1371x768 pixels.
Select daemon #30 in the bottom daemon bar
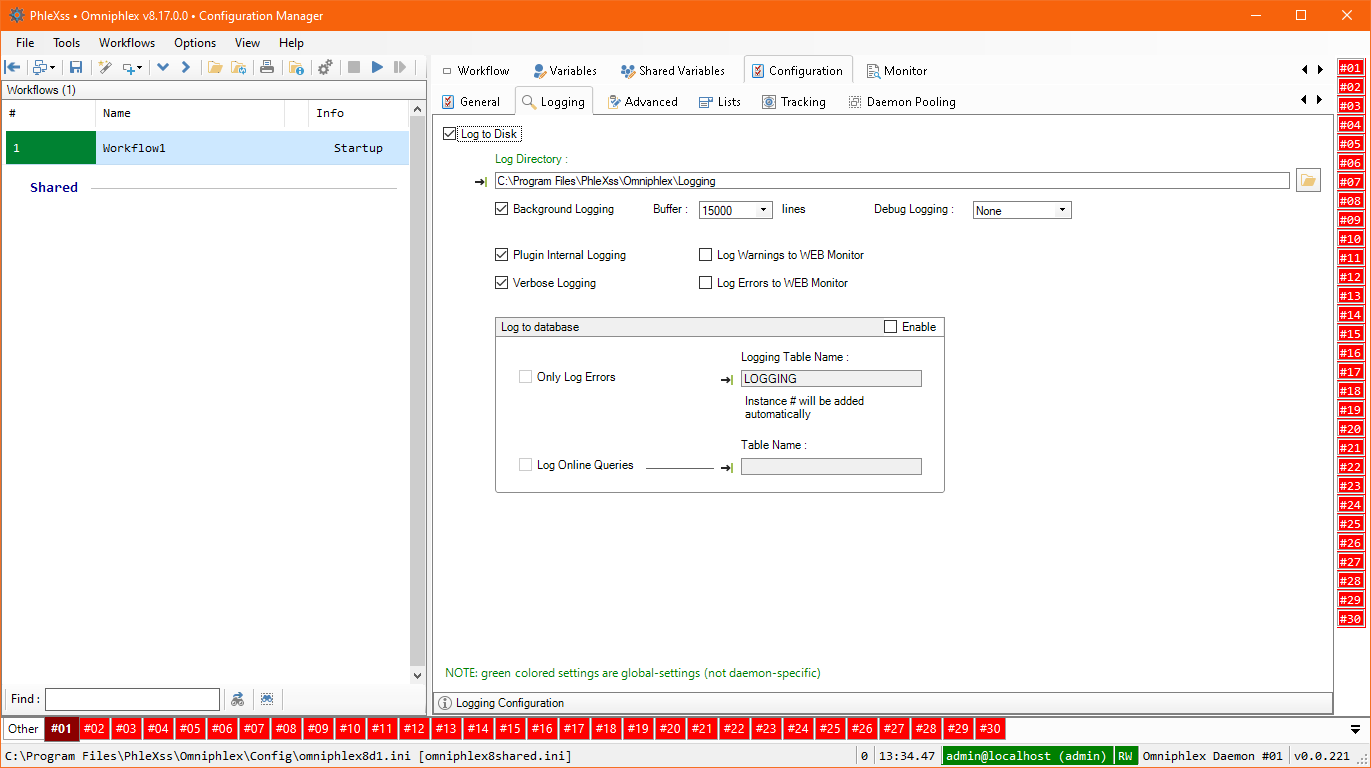pos(990,729)
